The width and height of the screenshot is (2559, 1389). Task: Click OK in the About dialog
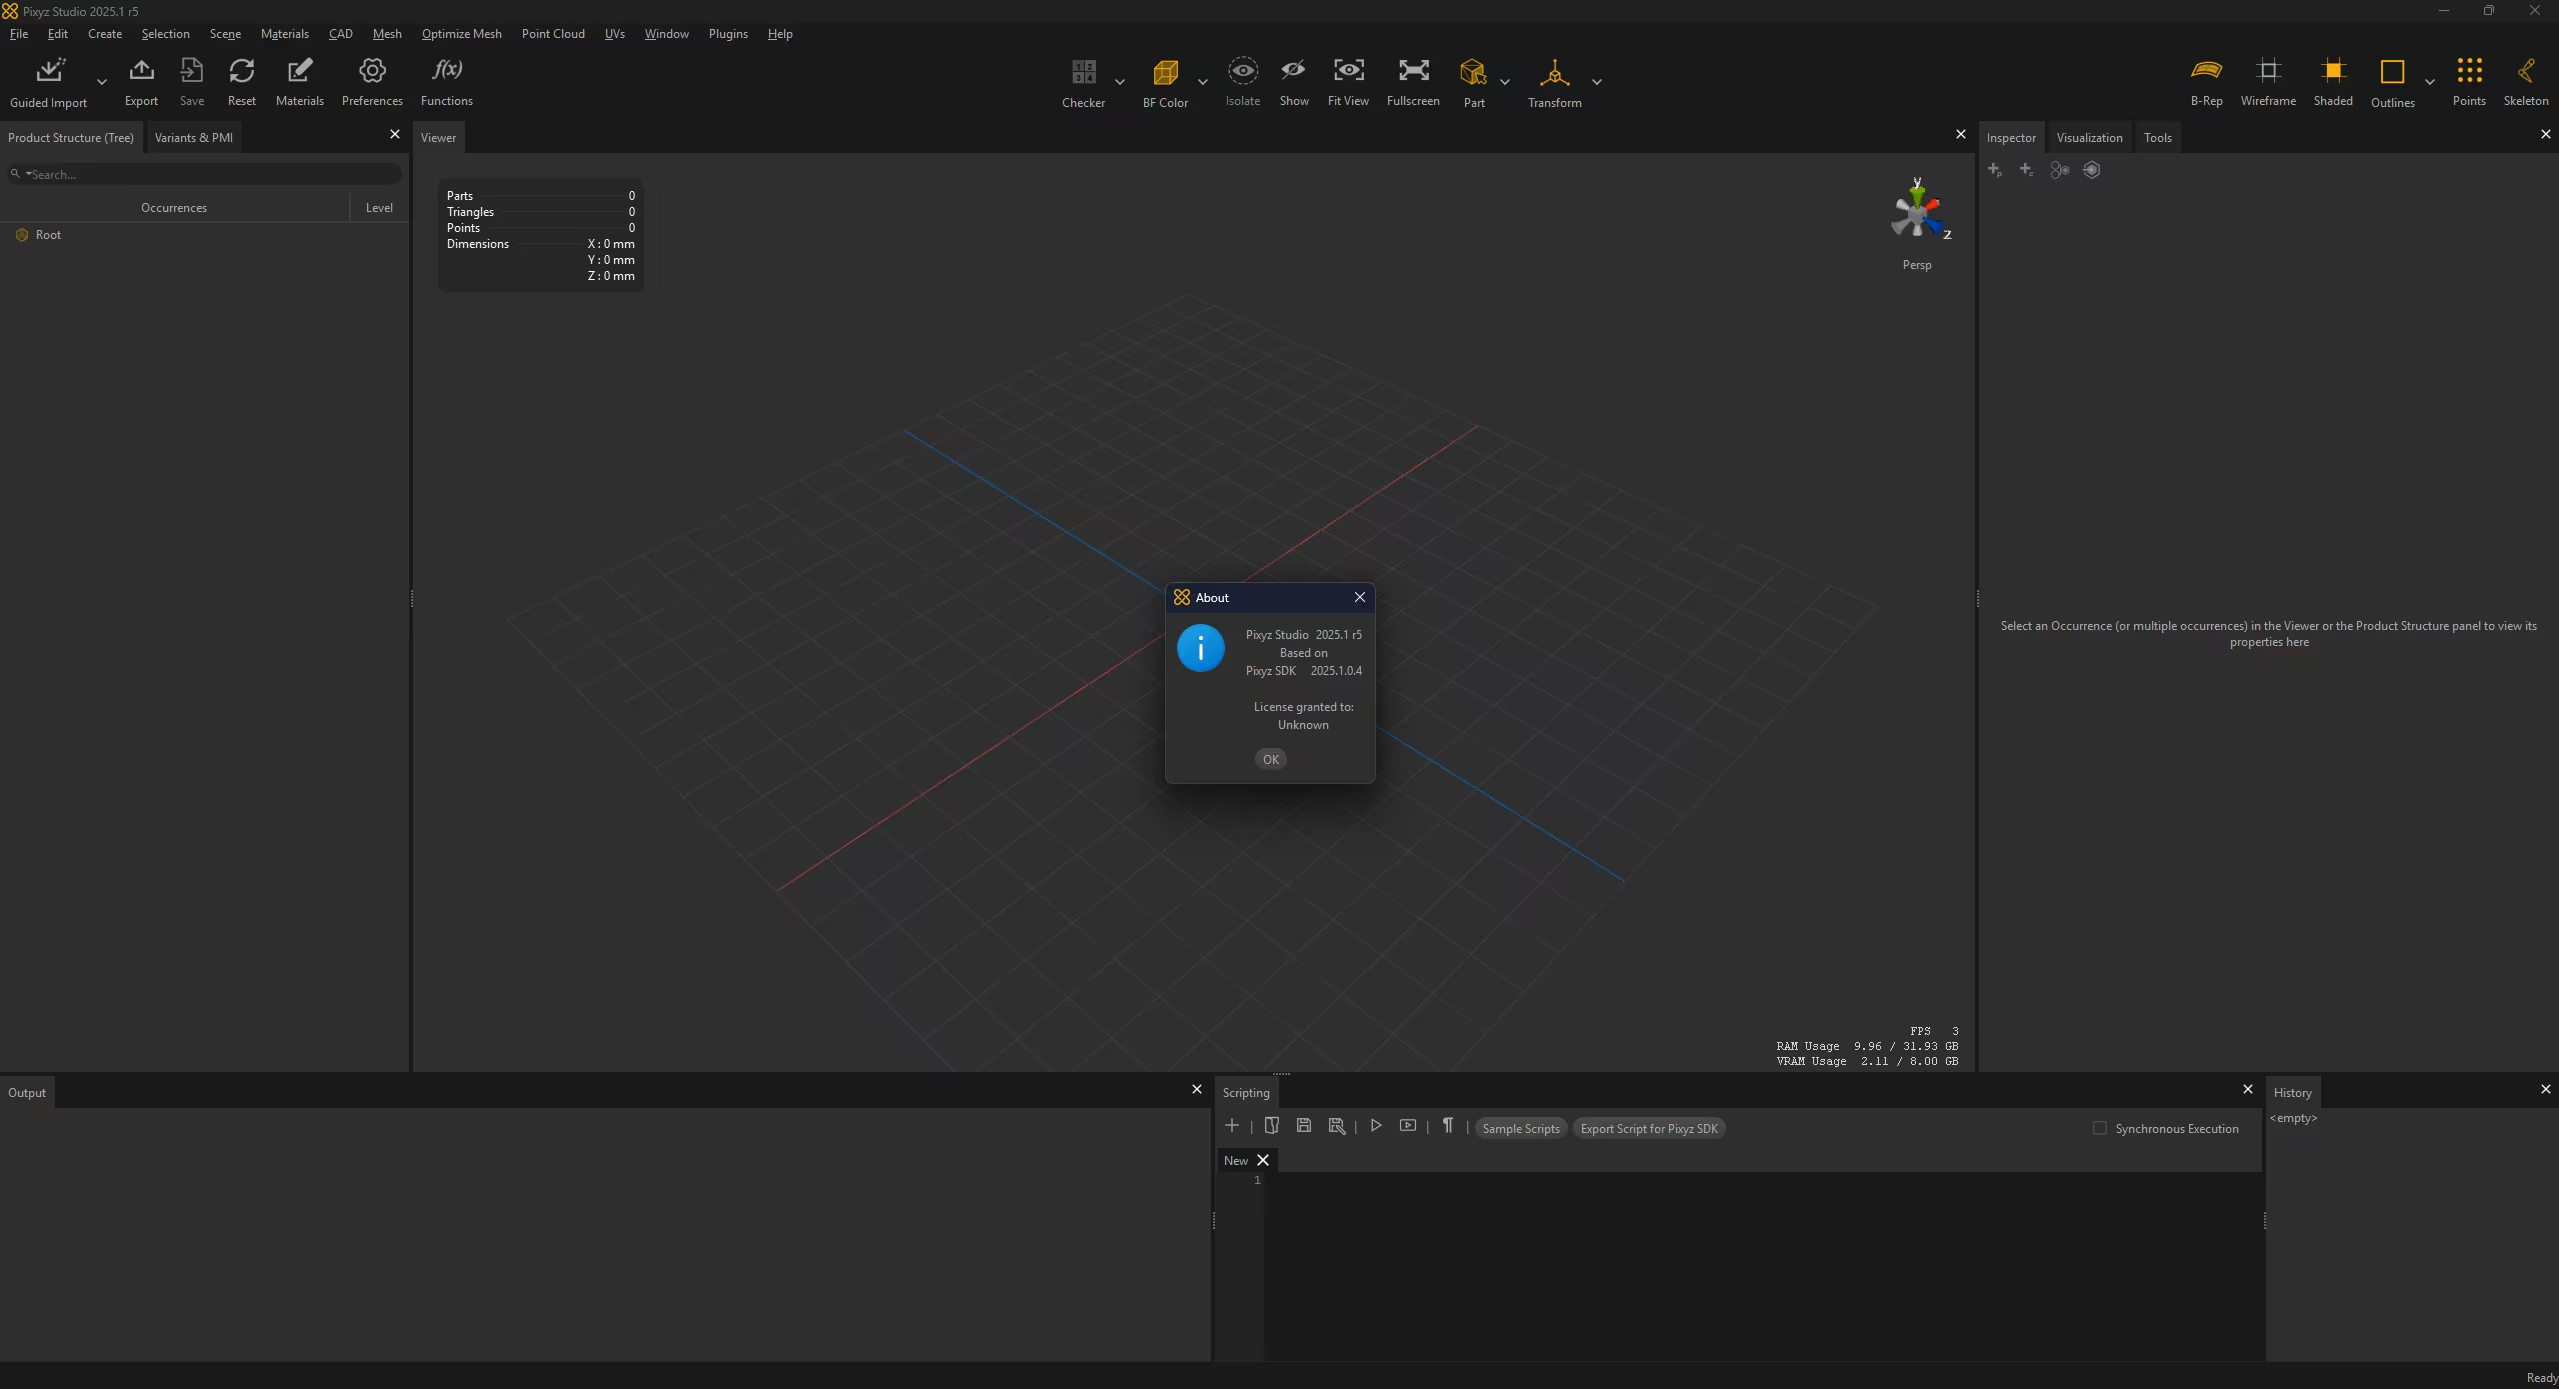(1270, 759)
